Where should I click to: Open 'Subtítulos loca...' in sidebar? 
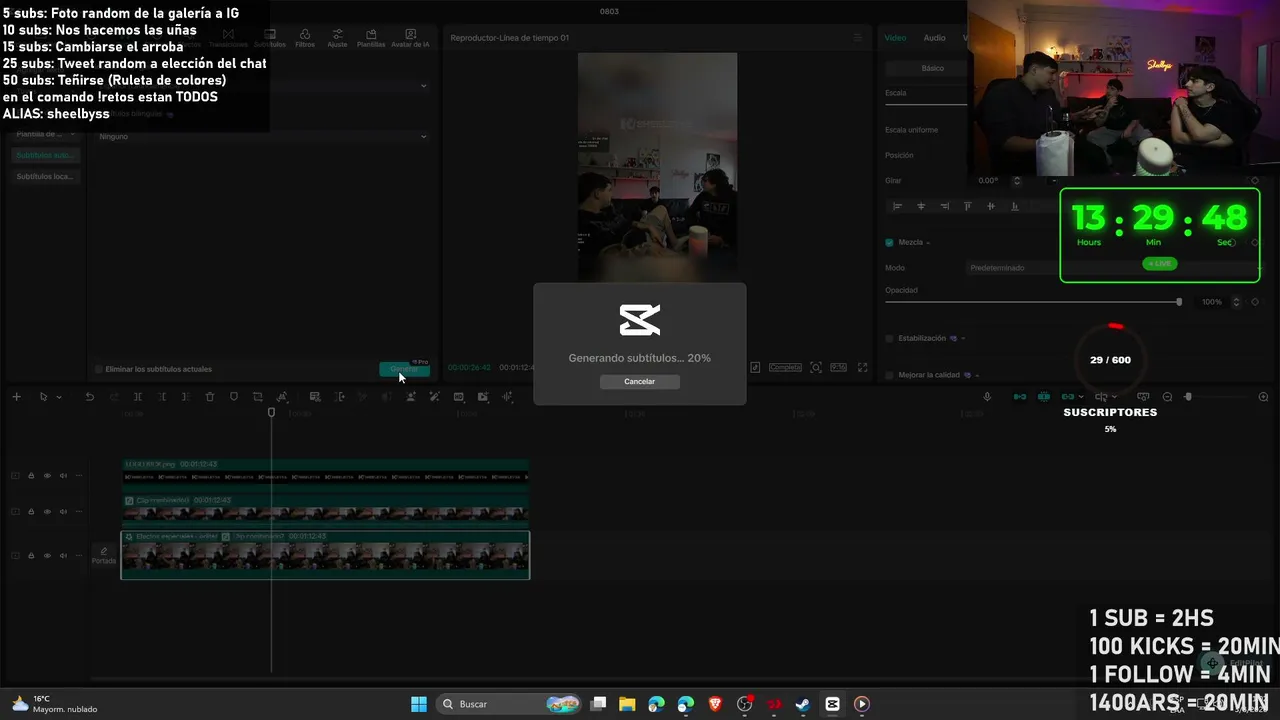coord(45,176)
